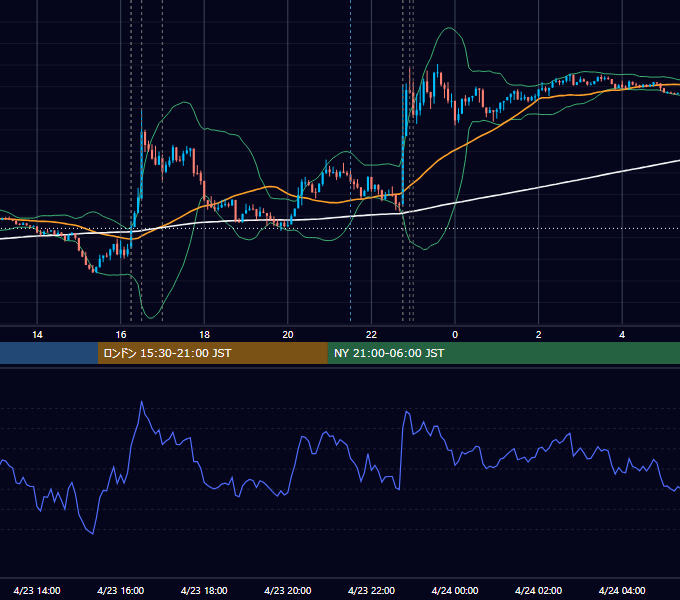Click the blue session bar before ロンドン

(49, 353)
